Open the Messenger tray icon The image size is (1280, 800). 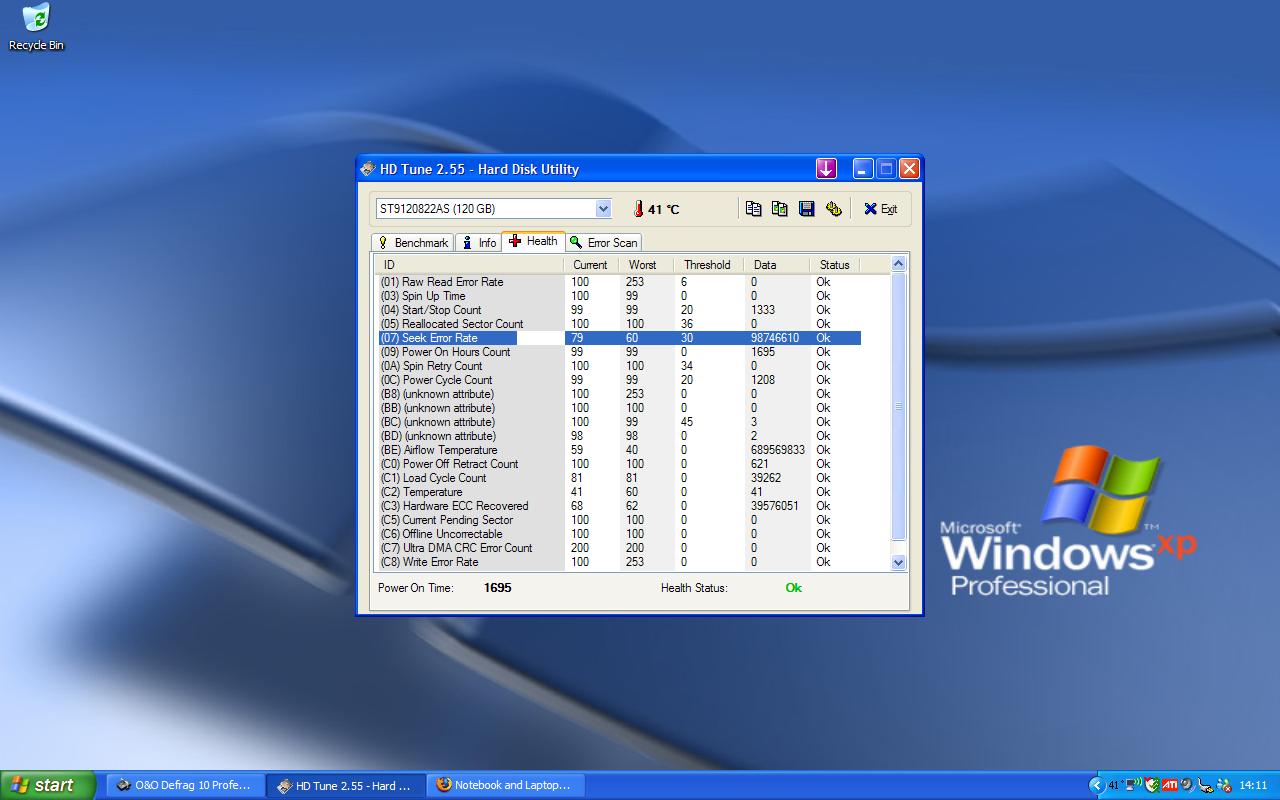(1224, 786)
